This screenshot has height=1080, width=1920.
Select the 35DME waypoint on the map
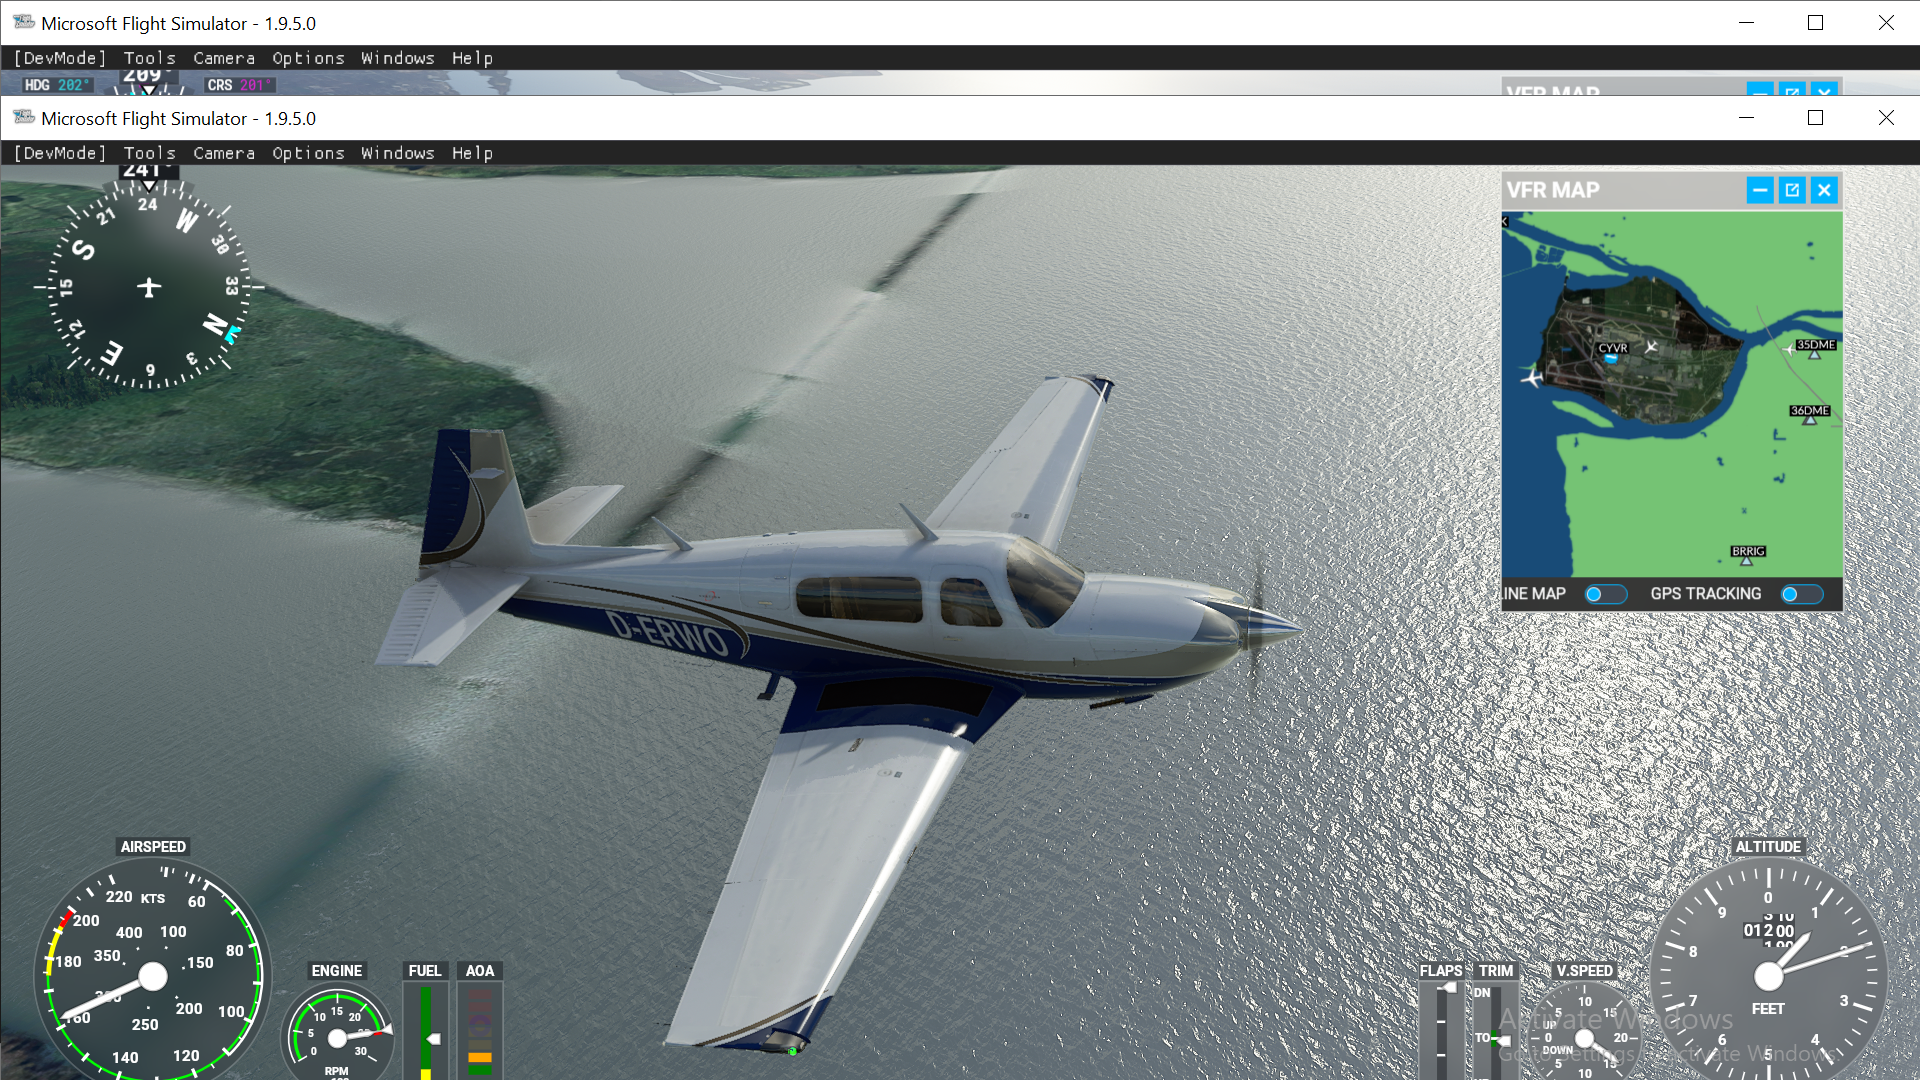tap(1815, 347)
